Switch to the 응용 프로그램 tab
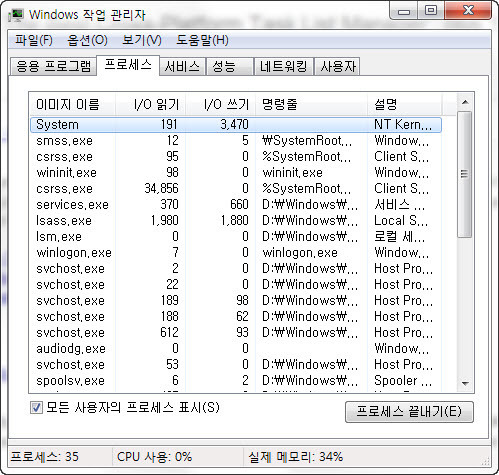The image size is (499, 475). [53, 66]
